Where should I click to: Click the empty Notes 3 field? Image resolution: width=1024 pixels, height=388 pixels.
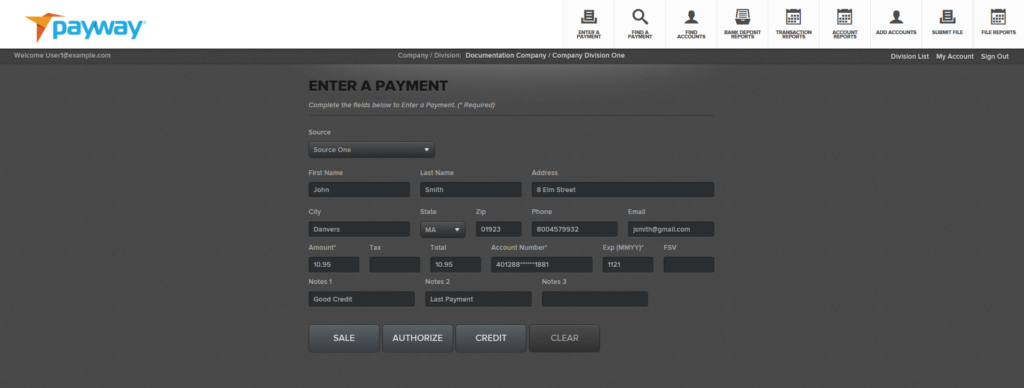point(595,299)
